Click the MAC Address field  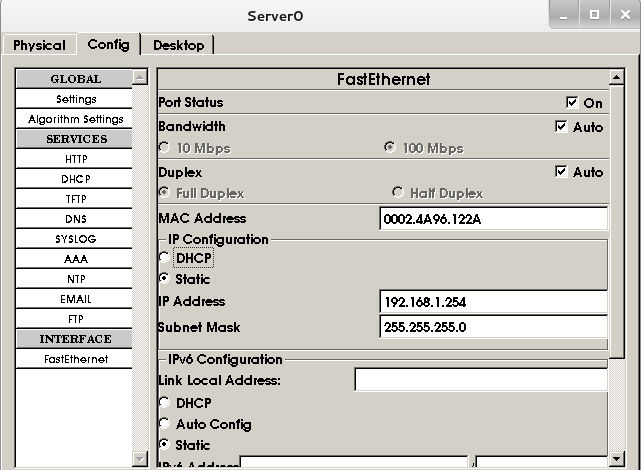(x=494, y=219)
